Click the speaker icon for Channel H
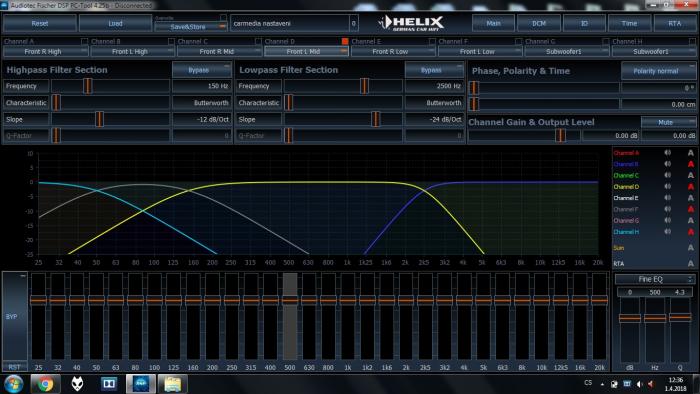The width and height of the screenshot is (700, 394). (x=667, y=232)
